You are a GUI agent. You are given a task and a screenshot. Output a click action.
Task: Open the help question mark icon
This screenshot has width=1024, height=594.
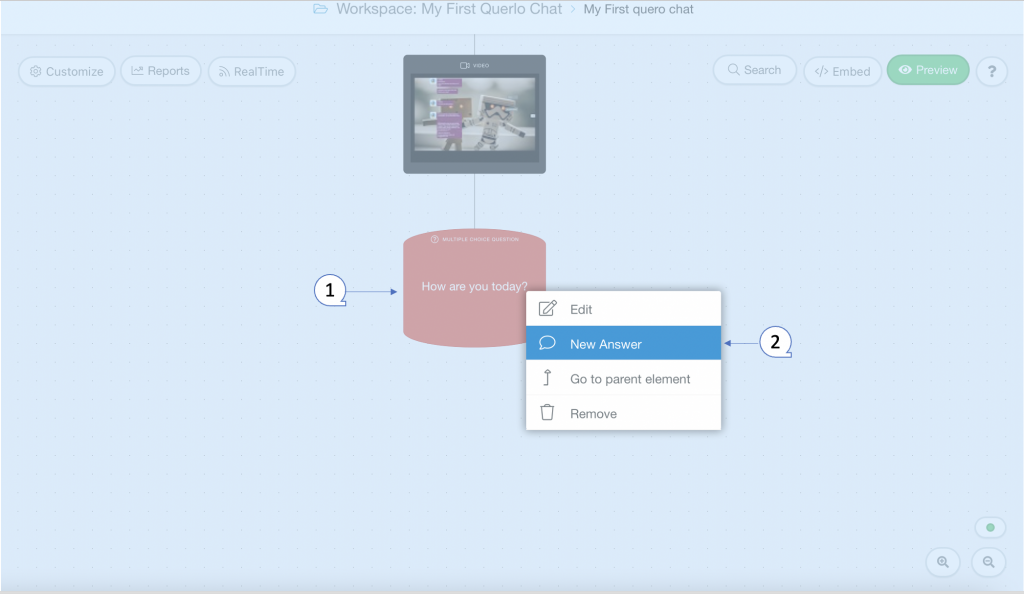tap(991, 71)
